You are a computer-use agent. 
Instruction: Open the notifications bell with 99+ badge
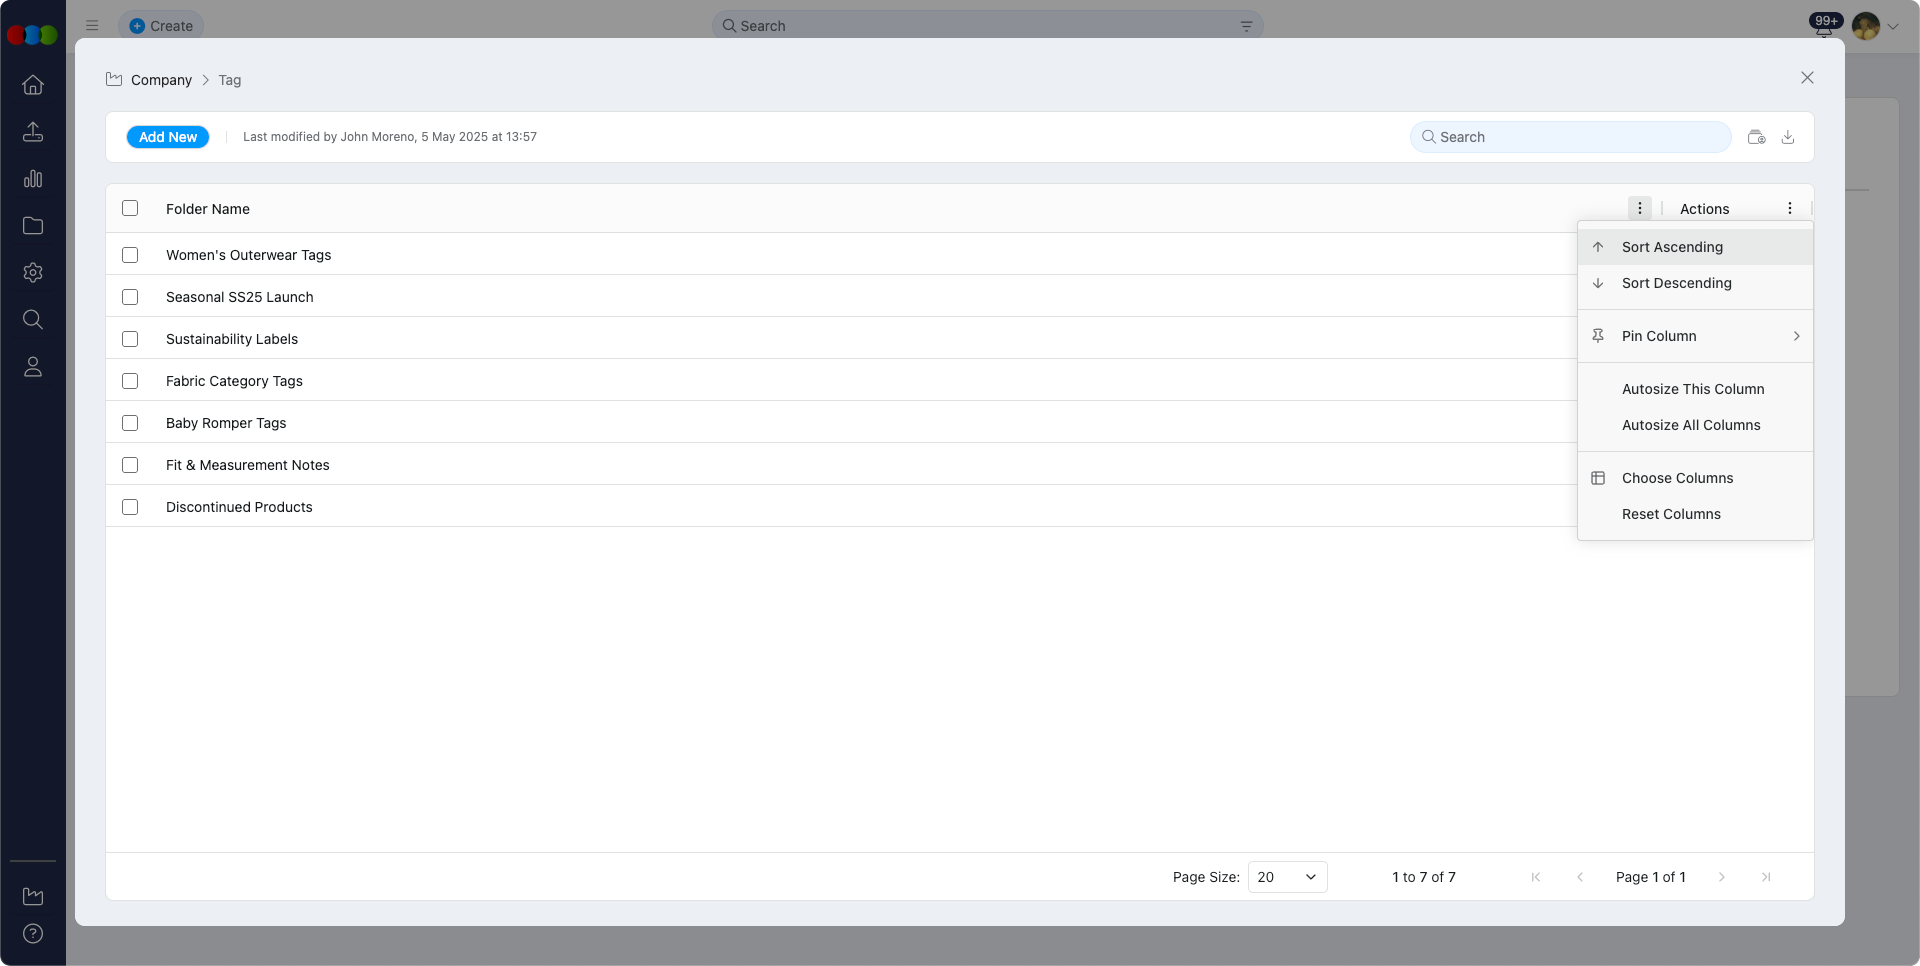click(x=1824, y=27)
